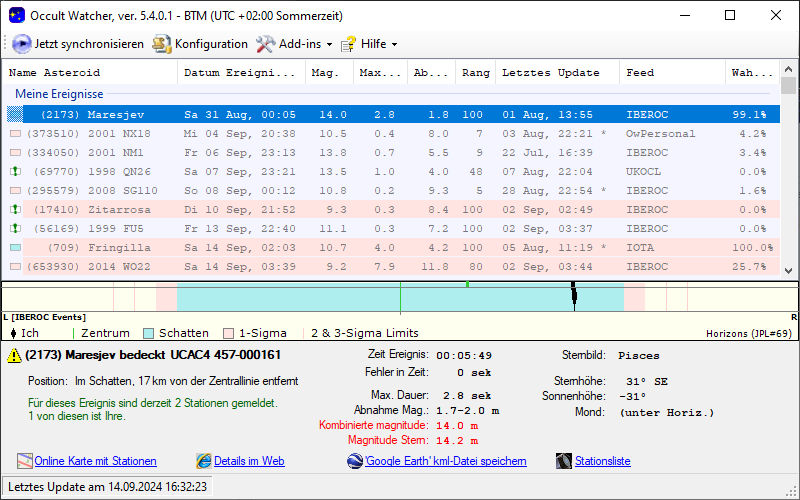Click the station flag icon for 1998 QN26
Screen dimensions: 800x500
pos(15,172)
